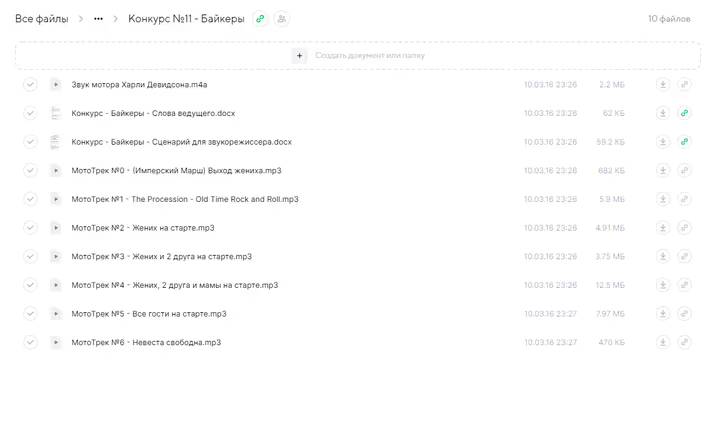Select checkbox for Звук мотора Харли Девидсона.m4a
This screenshot has height=436, width=709.
click(x=30, y=85)
